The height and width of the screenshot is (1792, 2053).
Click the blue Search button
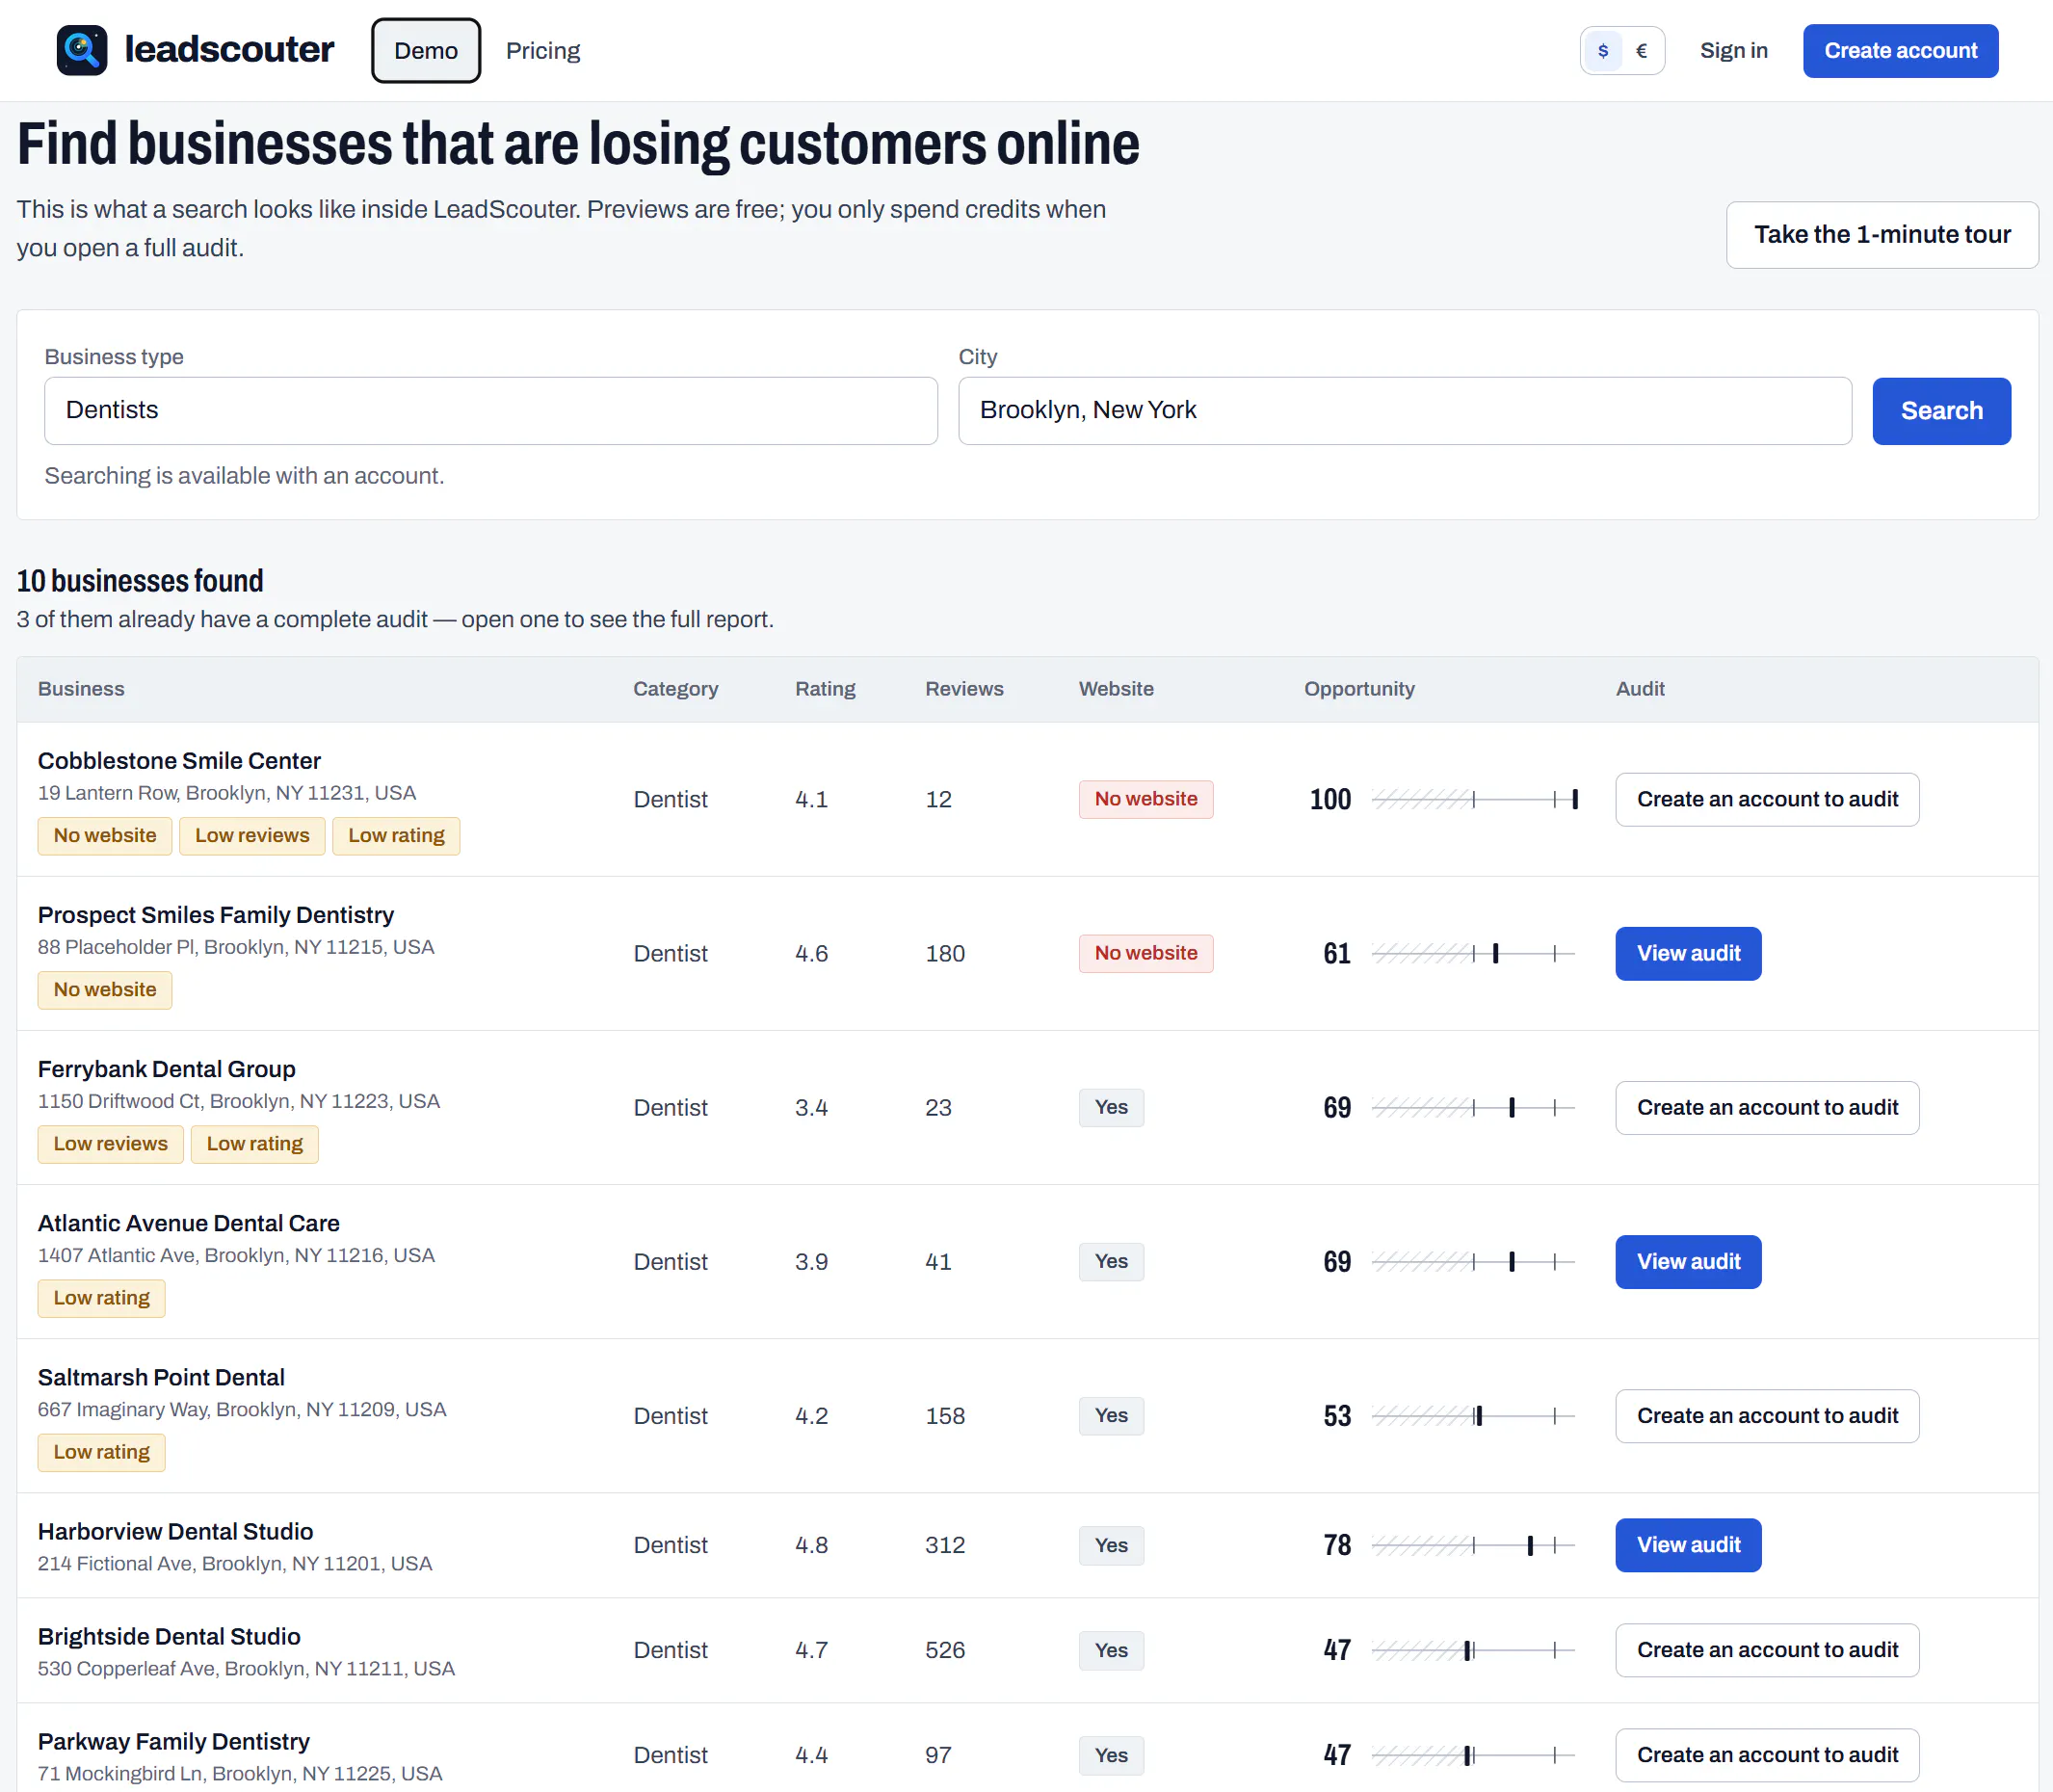click(1941, 410)
